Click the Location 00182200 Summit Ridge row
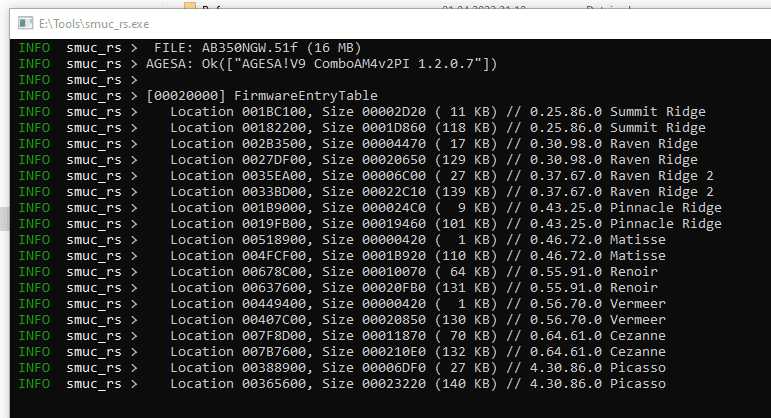Viewport: 771px width, 418px height. click(x=362, y=128)
